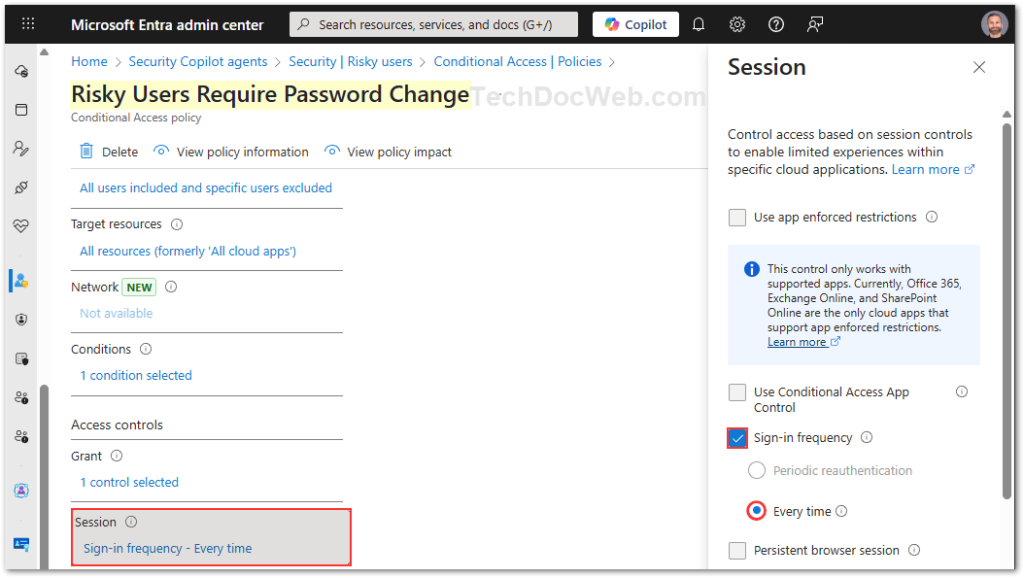Open the feedback icon in header
This screenshot has width=1024, height=578.
click(x=816, y=24)
